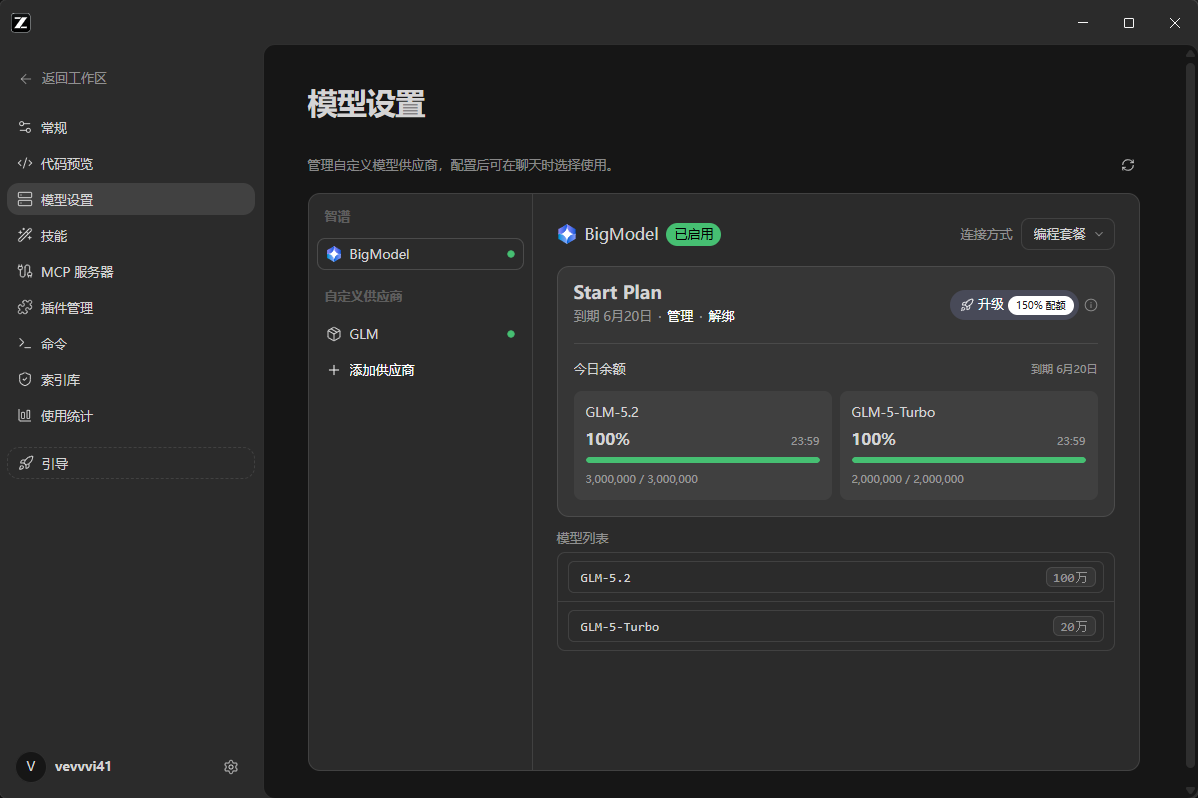Click the GLM-5.2 quota progress bar

click(702, 460)
